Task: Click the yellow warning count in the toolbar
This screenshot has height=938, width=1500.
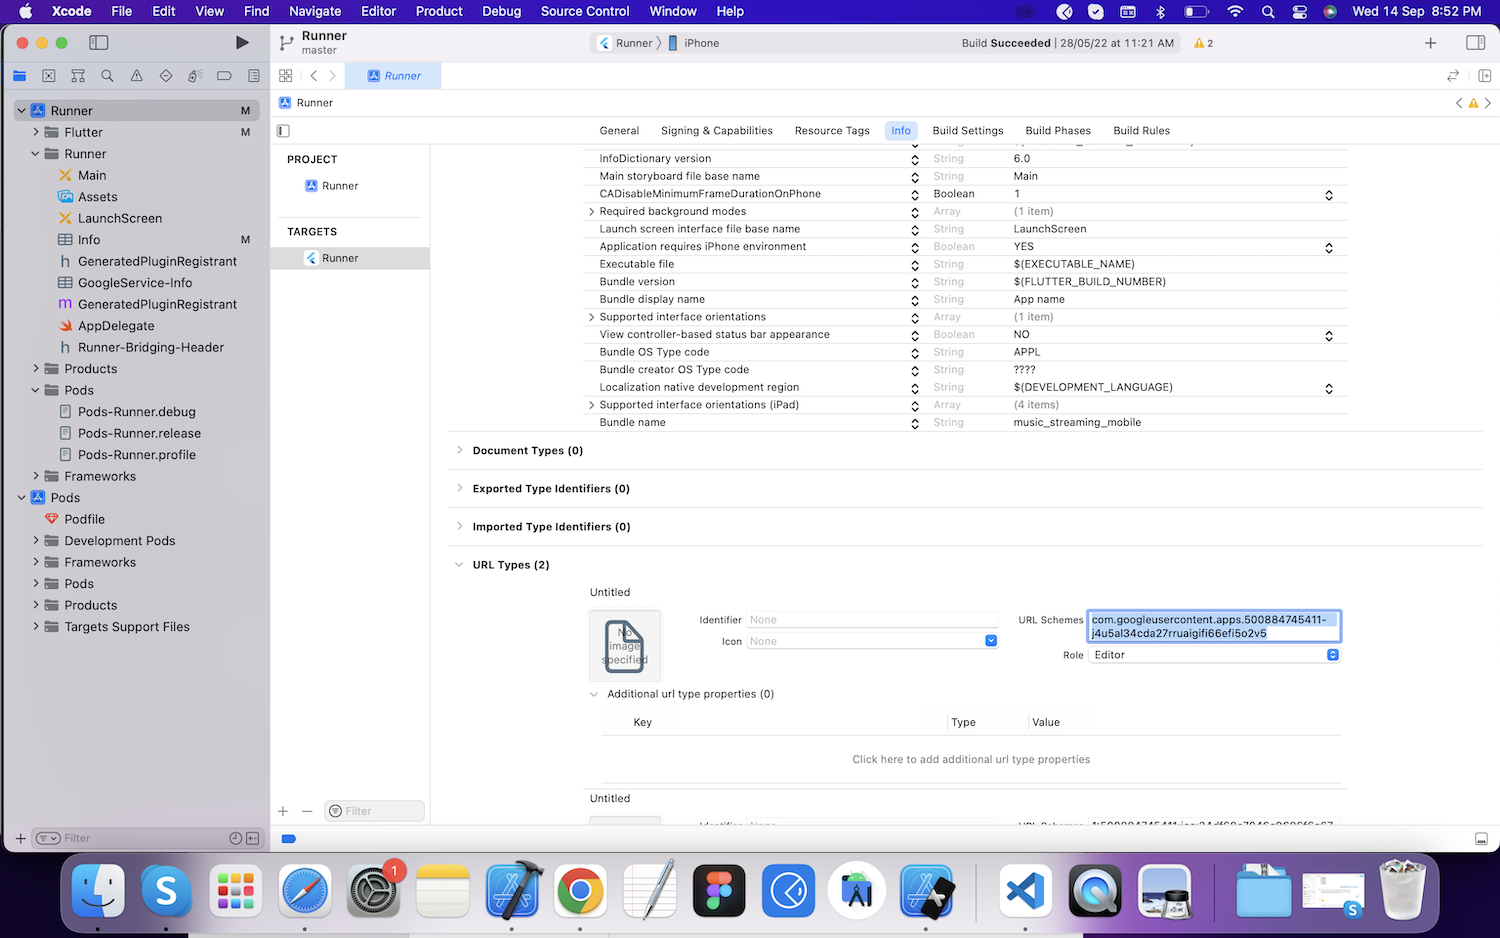Action: point(1204,43)
